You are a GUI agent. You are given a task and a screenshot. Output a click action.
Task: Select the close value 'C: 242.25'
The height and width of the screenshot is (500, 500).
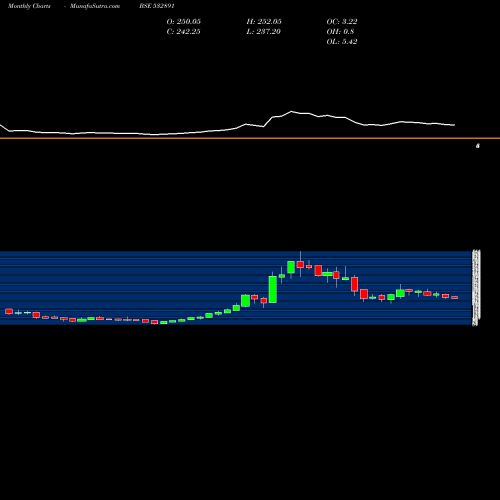pos(183,32)
